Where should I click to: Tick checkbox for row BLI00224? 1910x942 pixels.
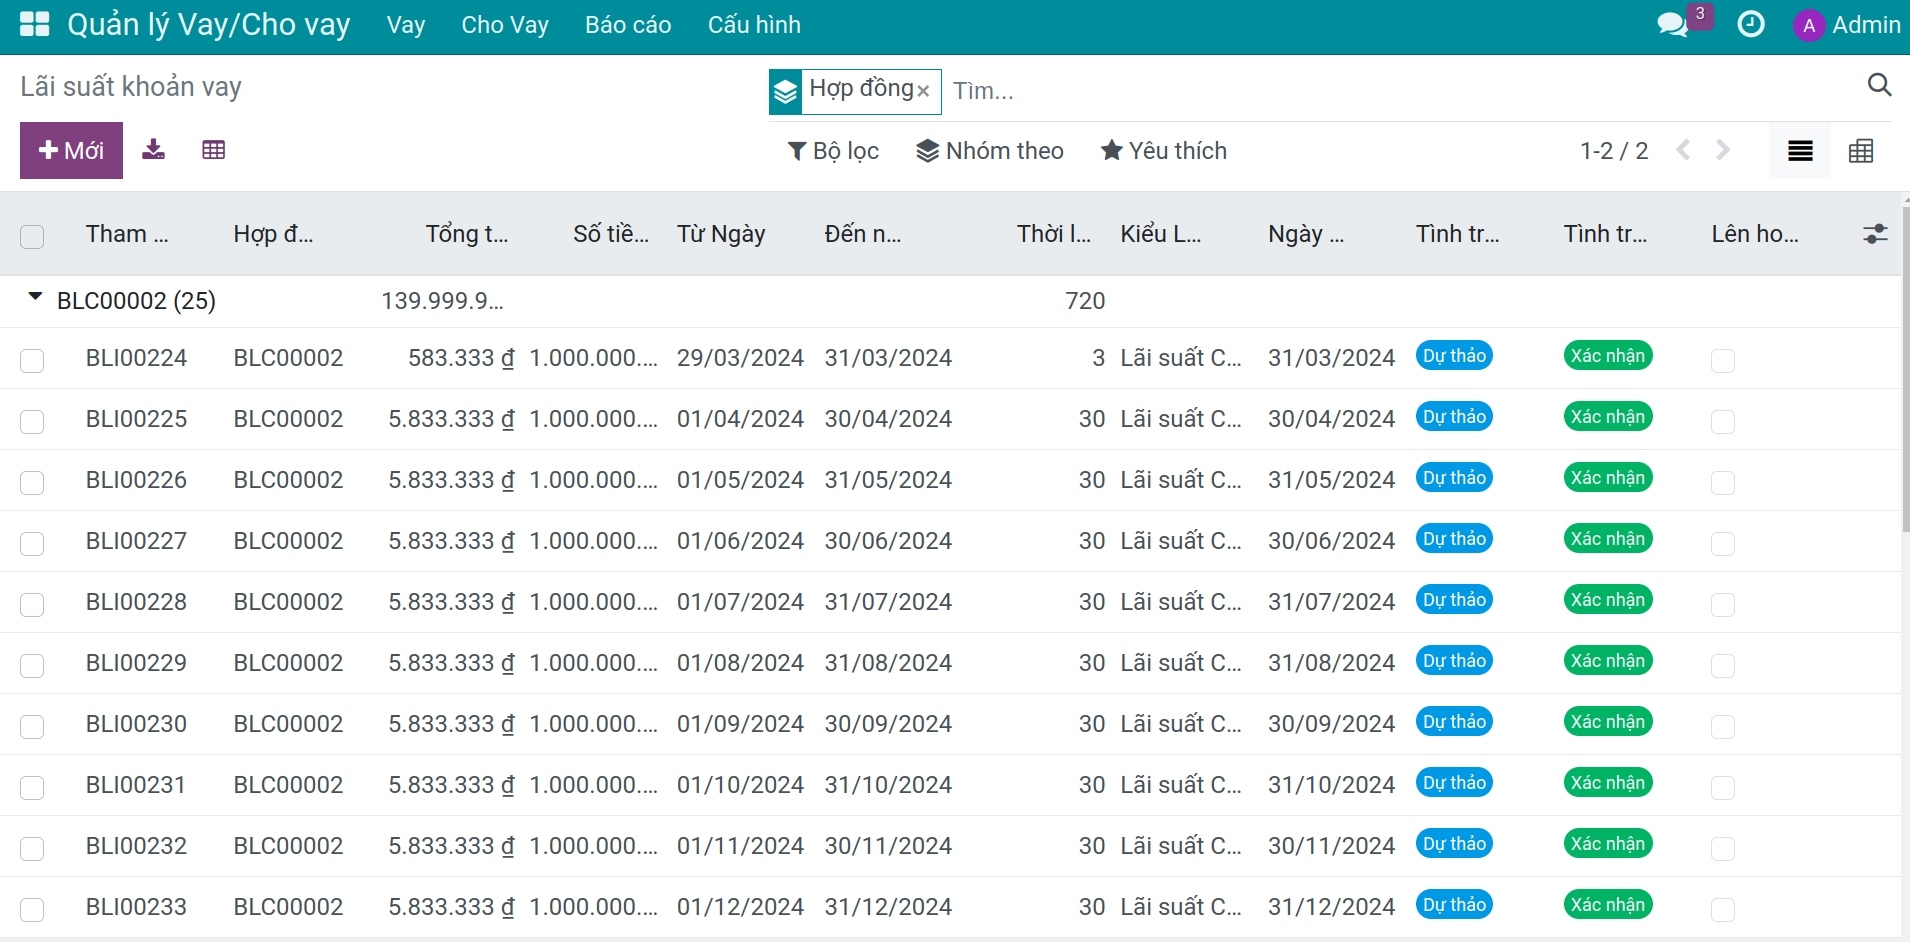32,360
